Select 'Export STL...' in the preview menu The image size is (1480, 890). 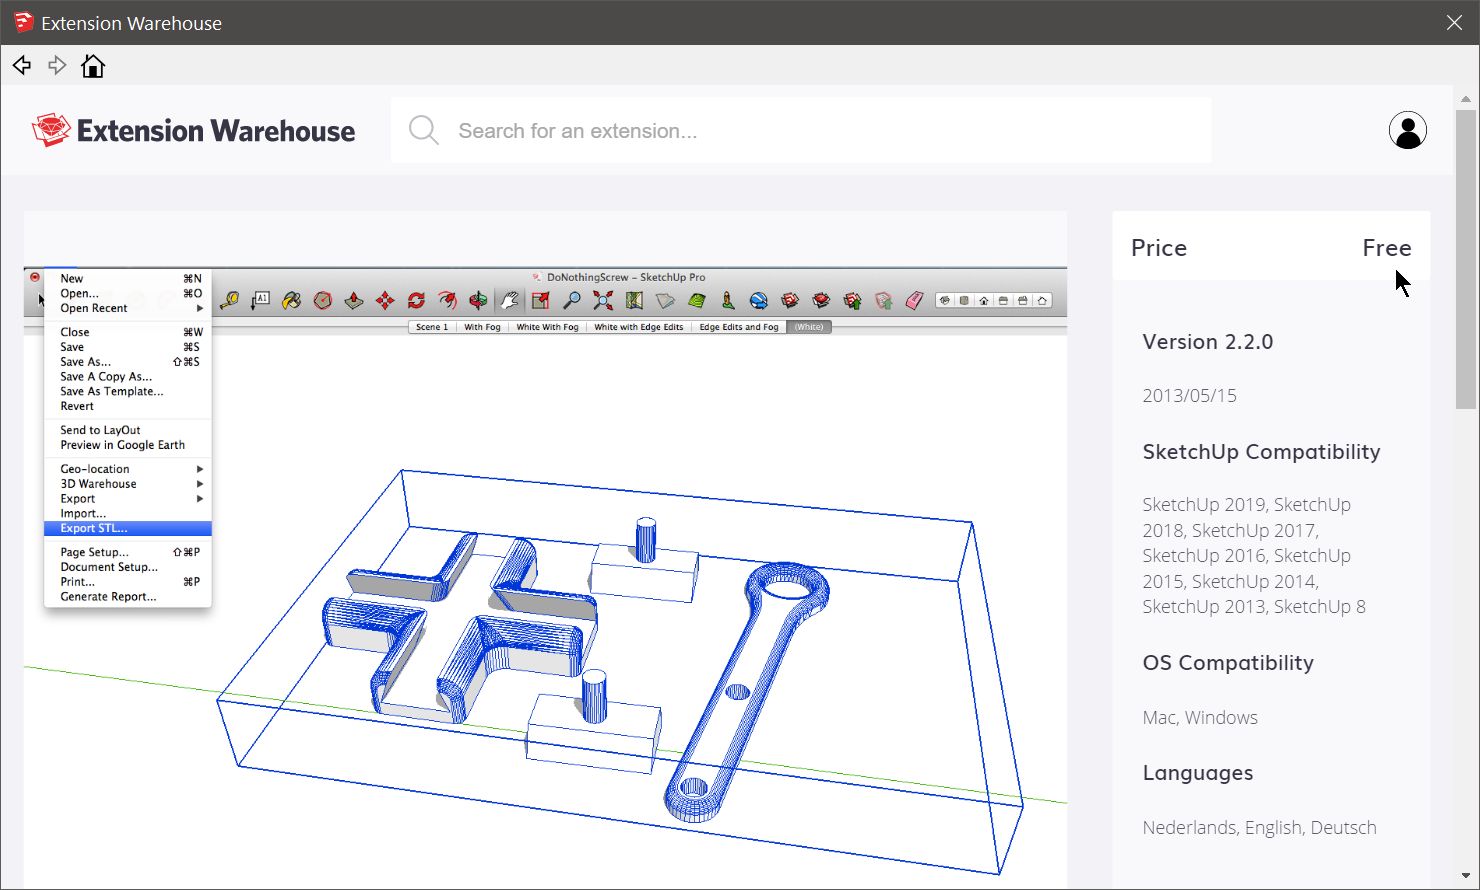tap(128, 528)
